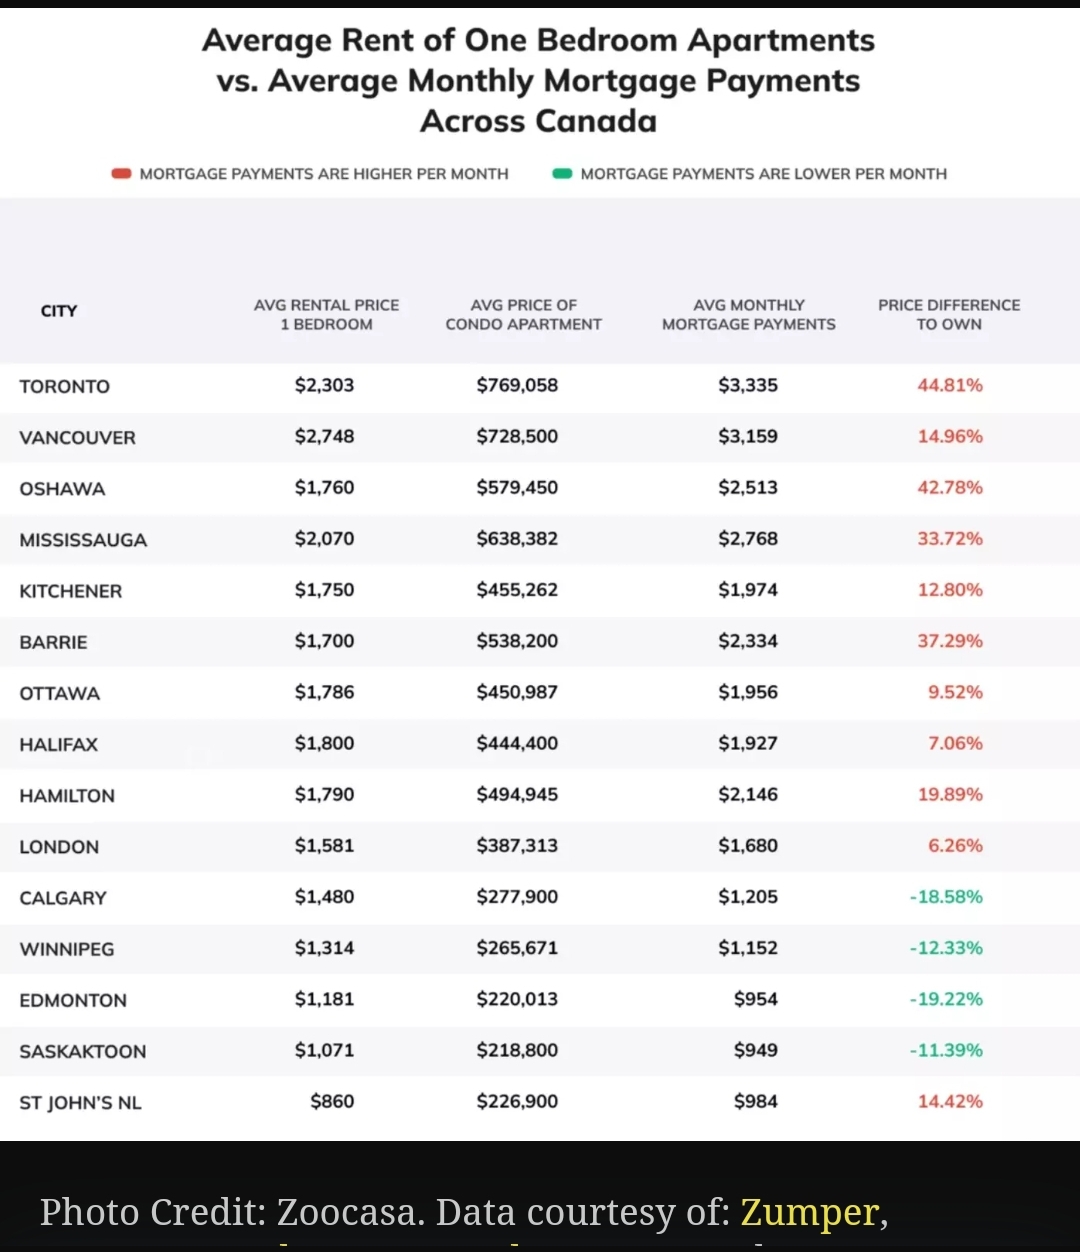Select the VANCOUVER city name
Image resolution: width=1080 pixels, height=1252 pixels.
78,438
